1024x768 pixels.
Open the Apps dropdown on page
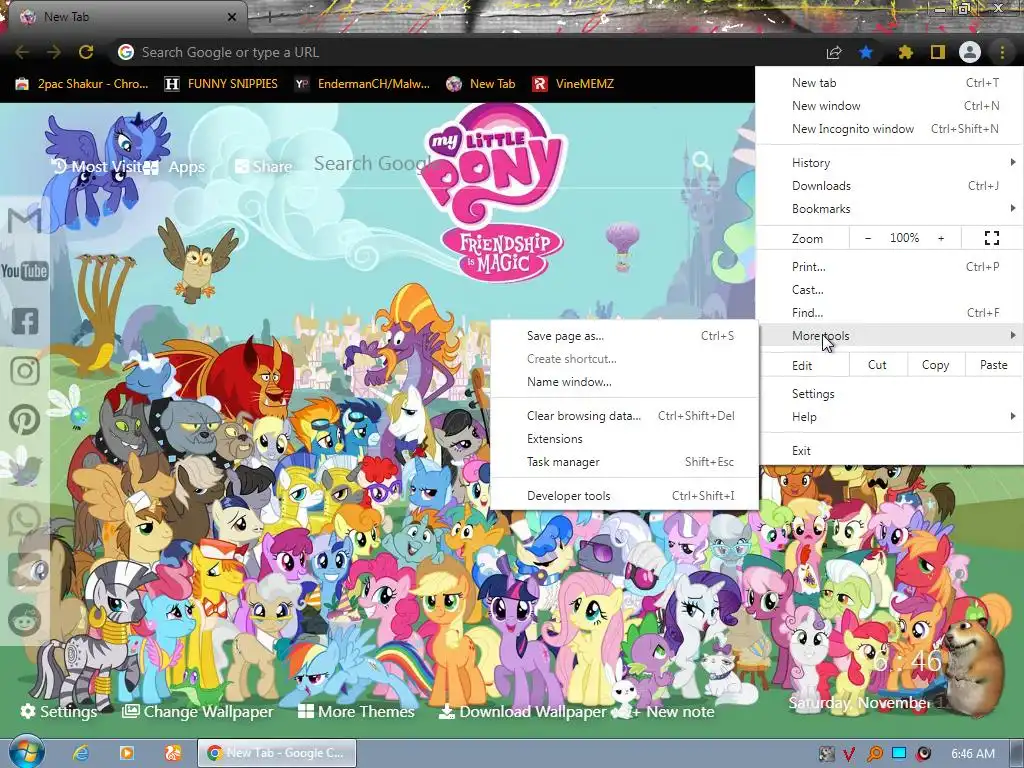point(174,167)
